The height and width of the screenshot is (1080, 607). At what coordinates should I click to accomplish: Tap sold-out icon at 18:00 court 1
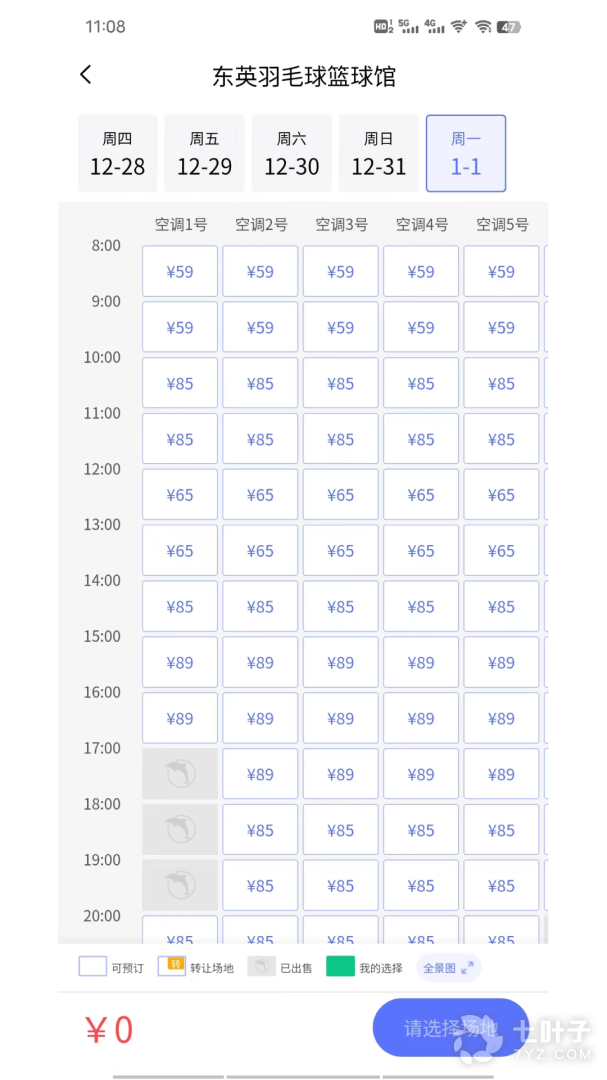tap(180, 829)
